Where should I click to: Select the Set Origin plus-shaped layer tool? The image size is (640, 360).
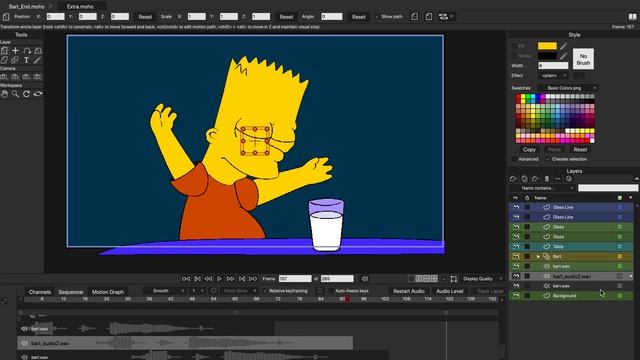[x=16, y=51]
